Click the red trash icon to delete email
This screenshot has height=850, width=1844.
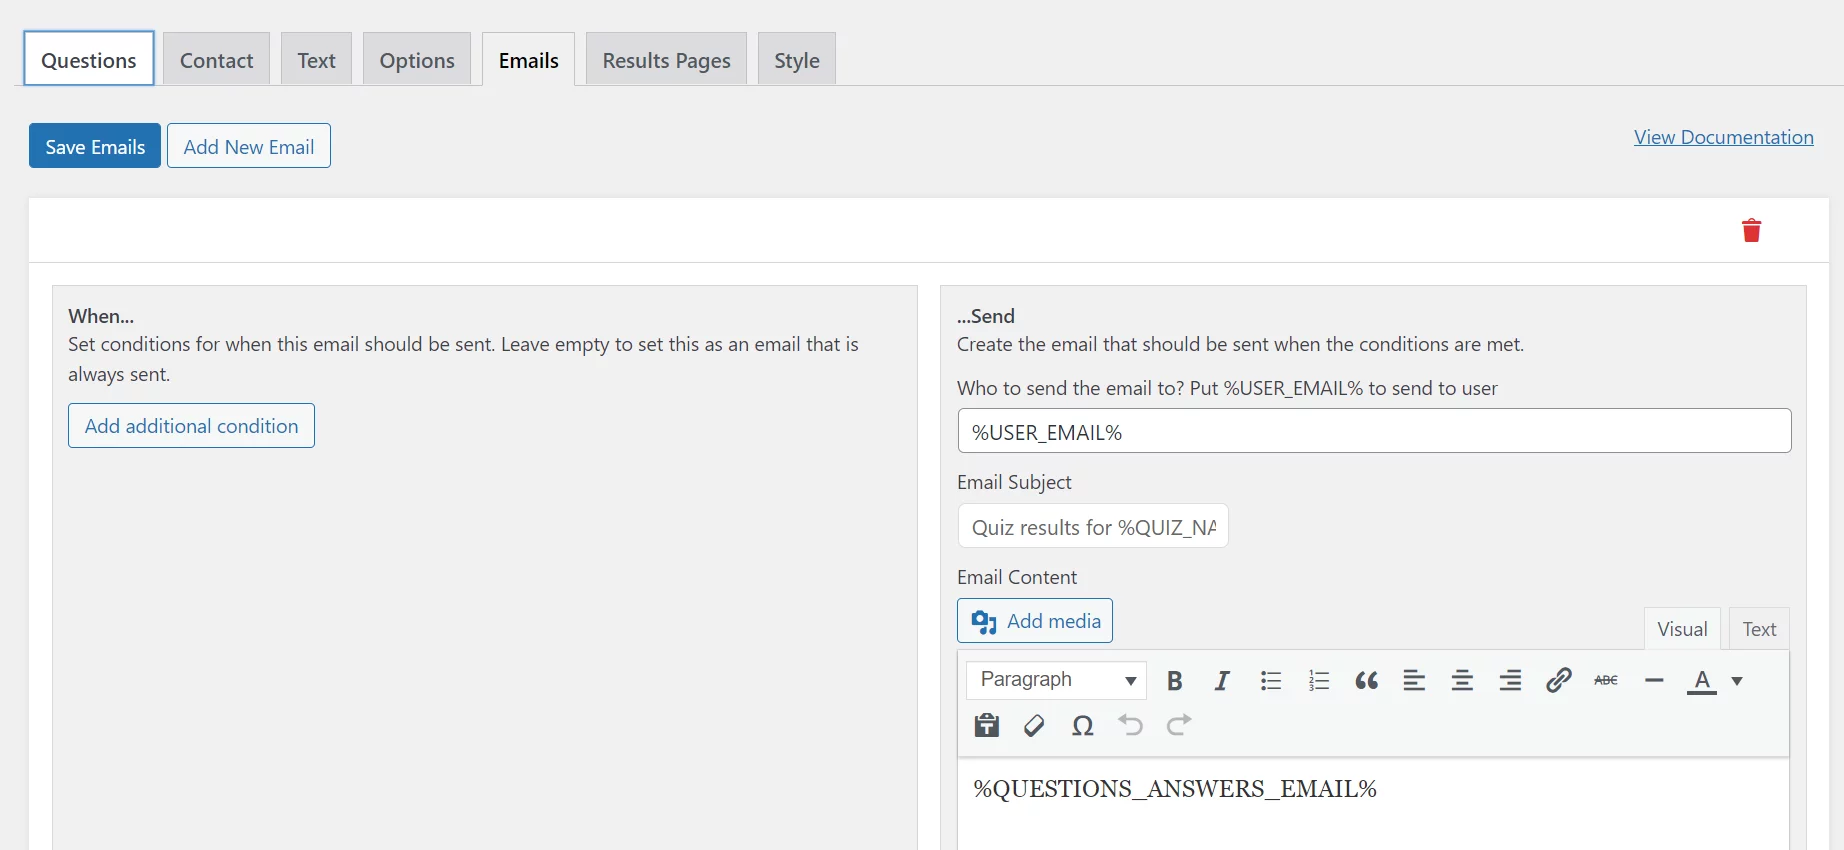tap(1751, 231)
